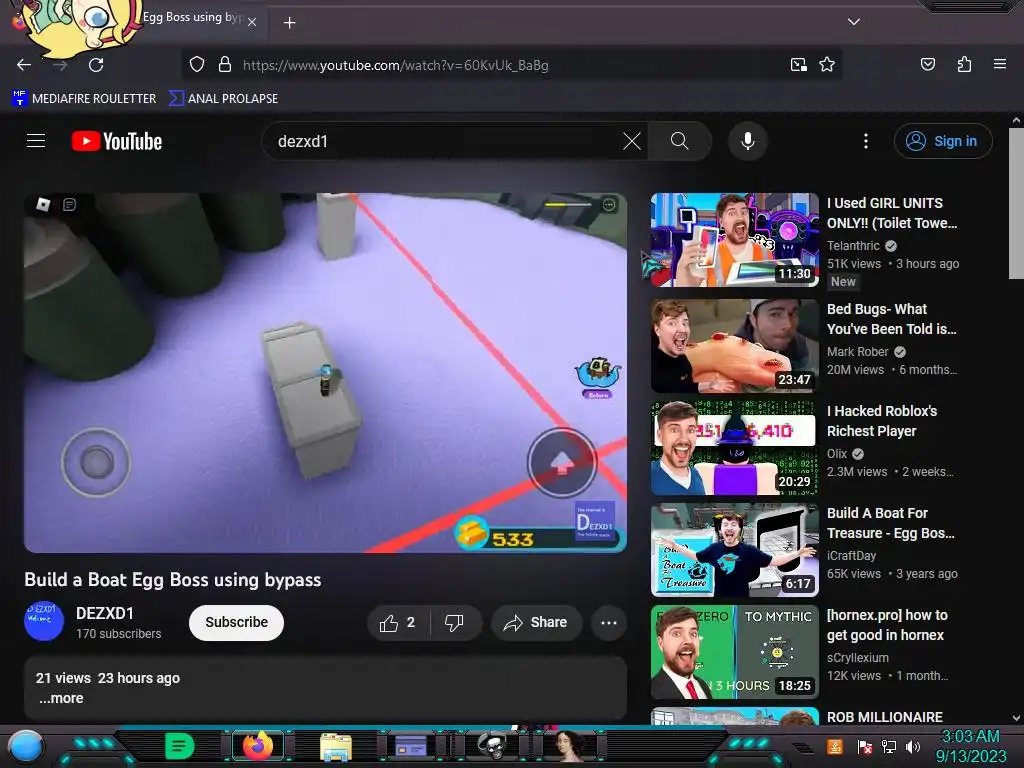The image size is (1024, 768).
Task: Open File Explorer folder on taskbar
Action: click(x=336, y=746)
